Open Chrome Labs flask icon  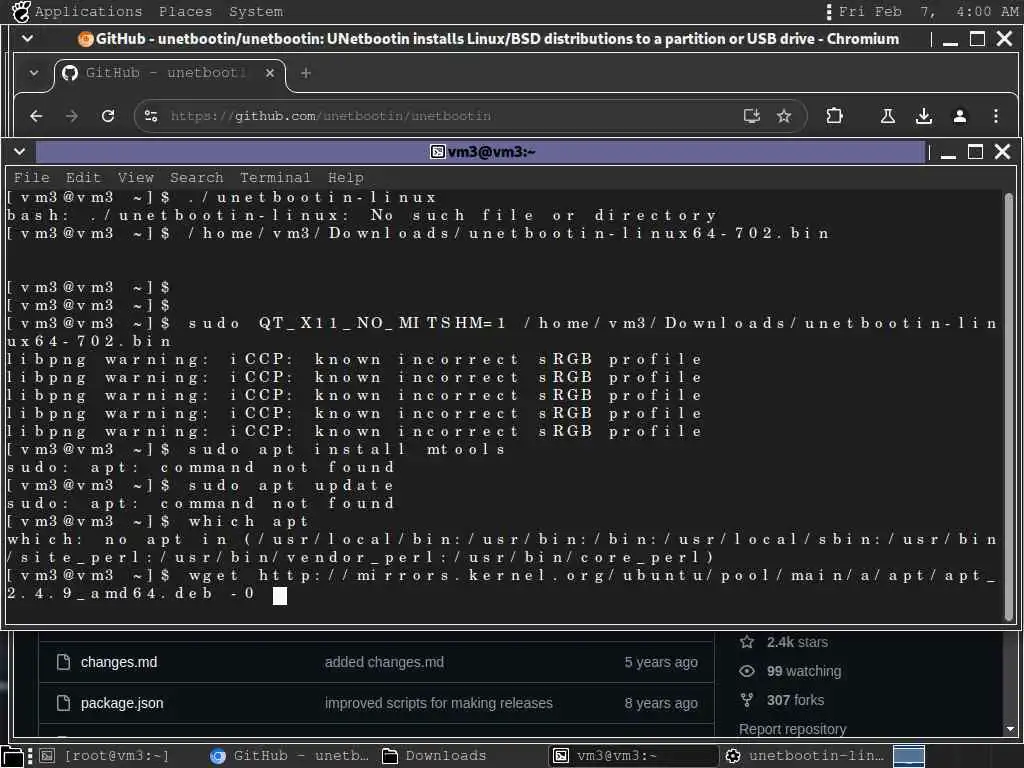click(888, 116)
